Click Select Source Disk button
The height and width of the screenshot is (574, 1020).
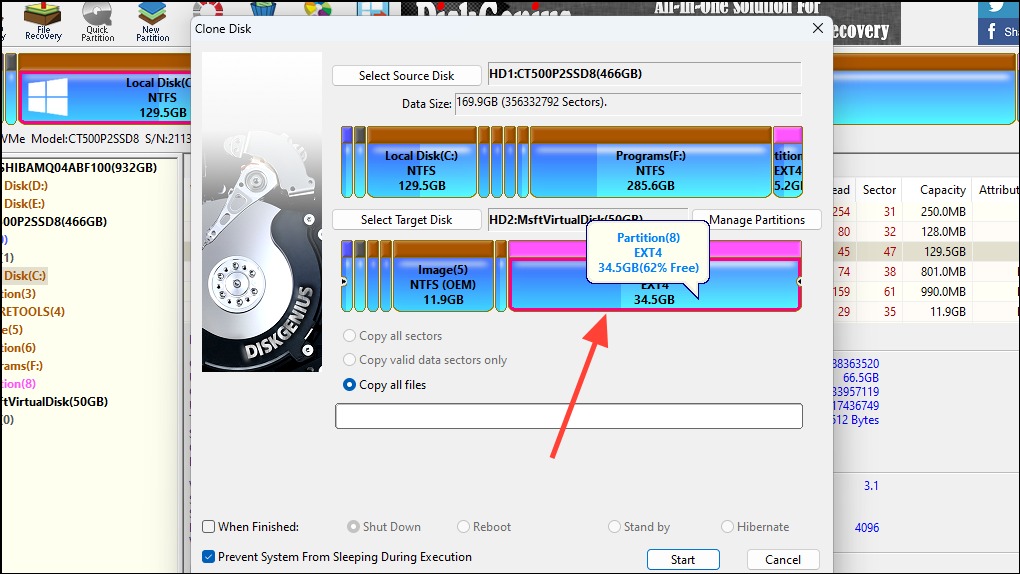[407, 75]
